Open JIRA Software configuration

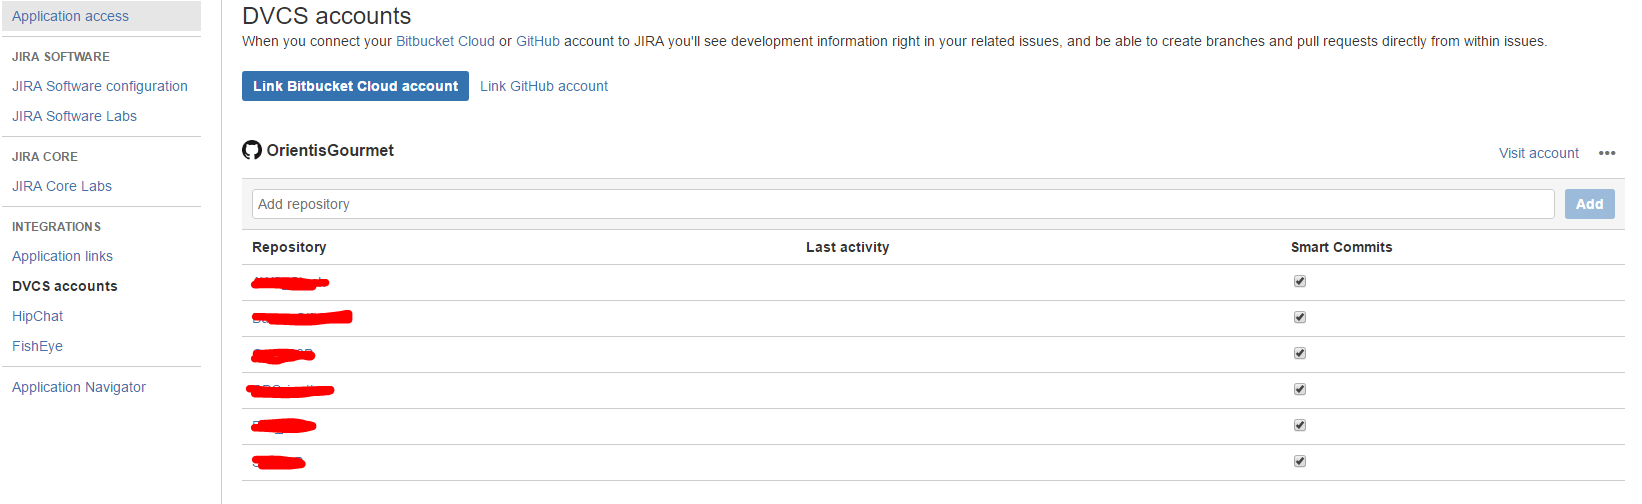coord(100,86)
